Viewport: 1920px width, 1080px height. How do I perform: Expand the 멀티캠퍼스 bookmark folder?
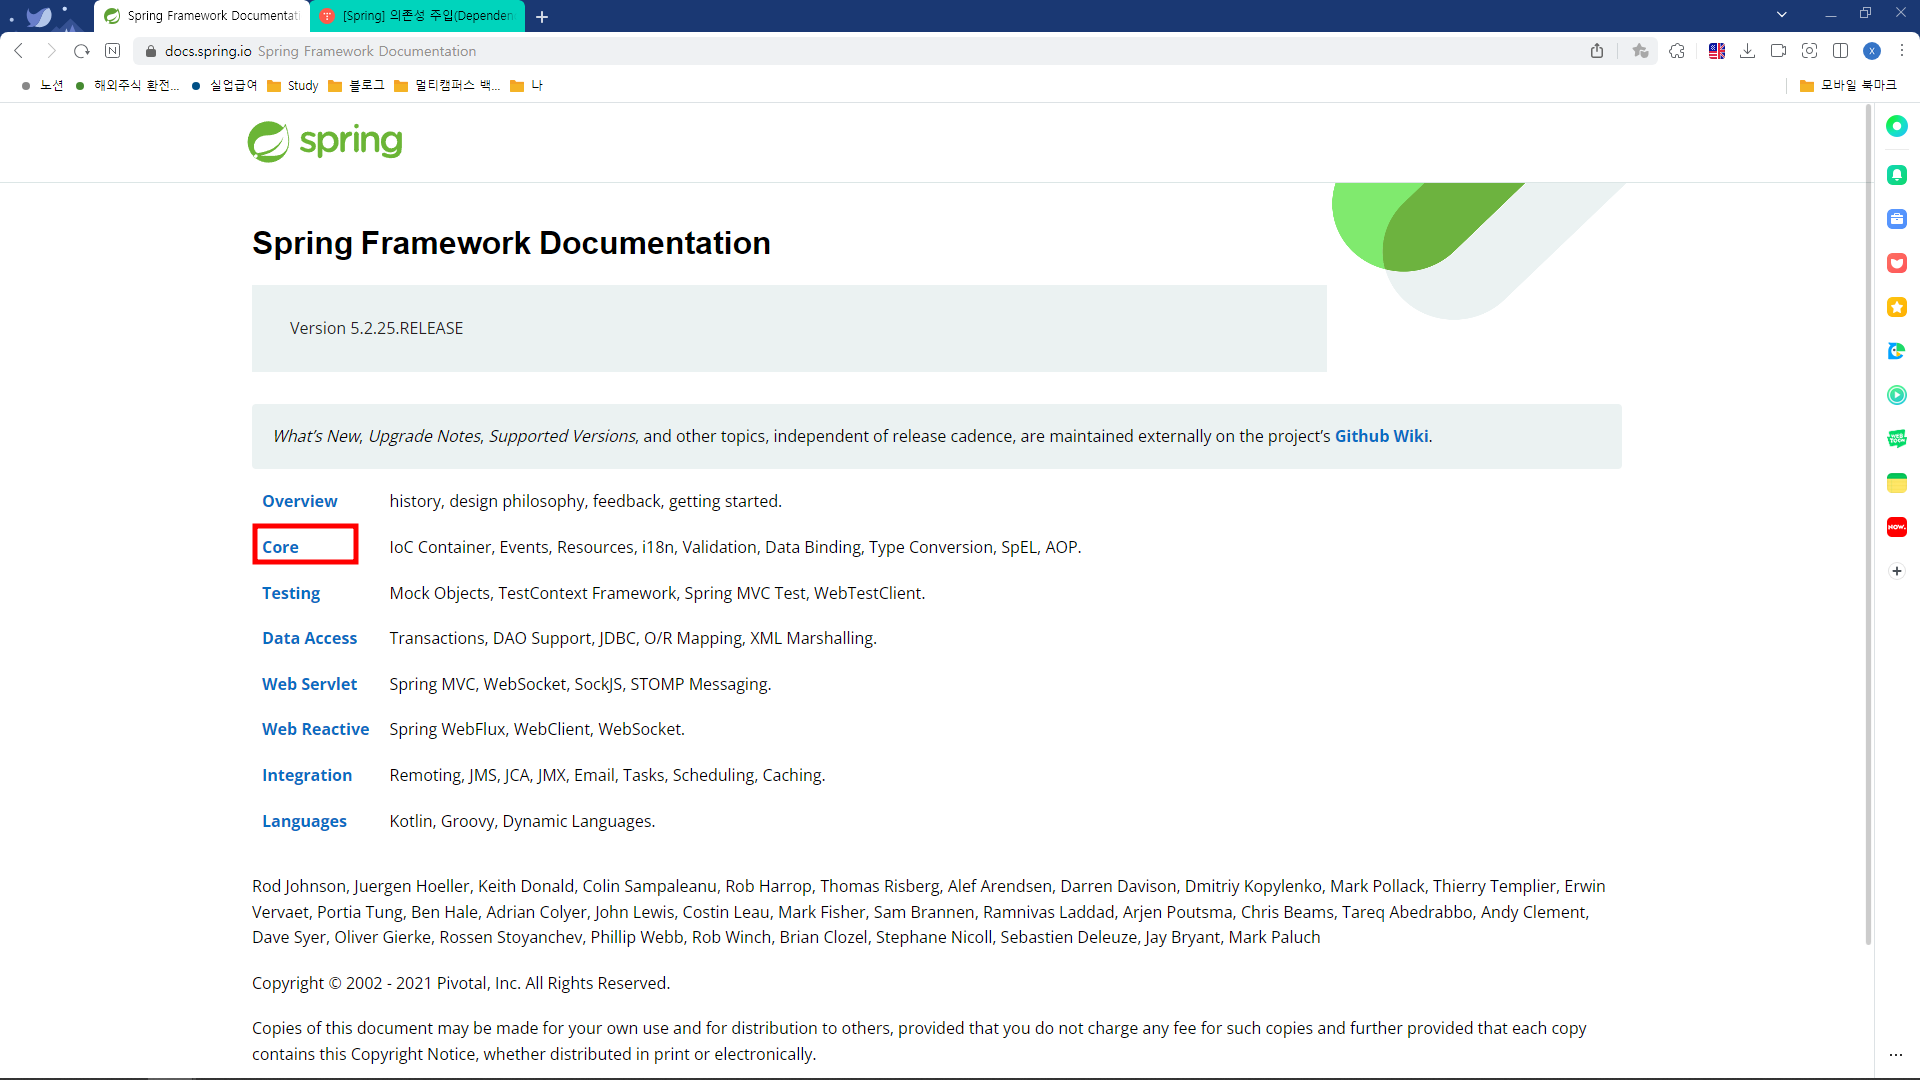447,86
